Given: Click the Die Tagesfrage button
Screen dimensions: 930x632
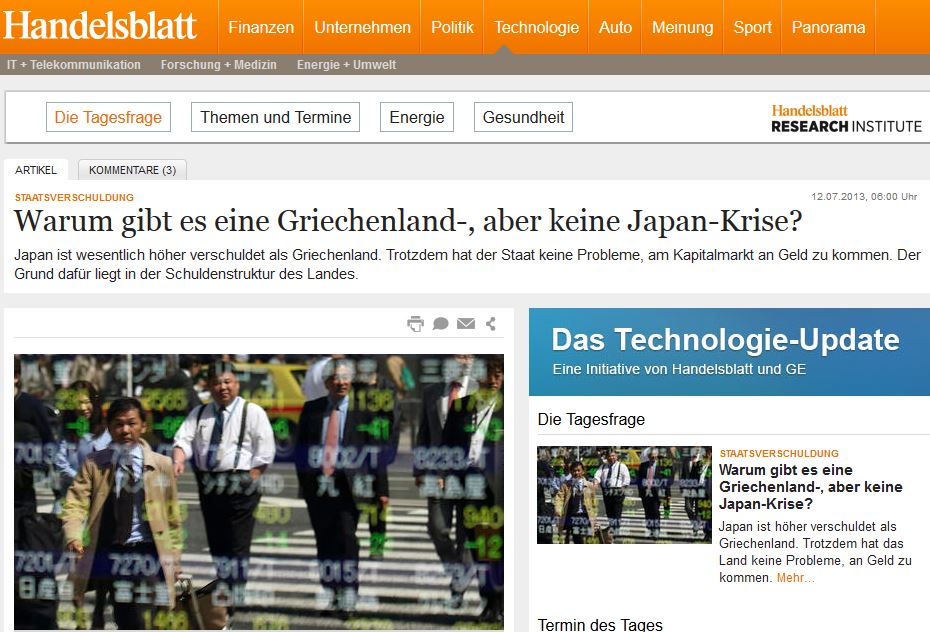Looking at the screenshot, I should (107, 116).
